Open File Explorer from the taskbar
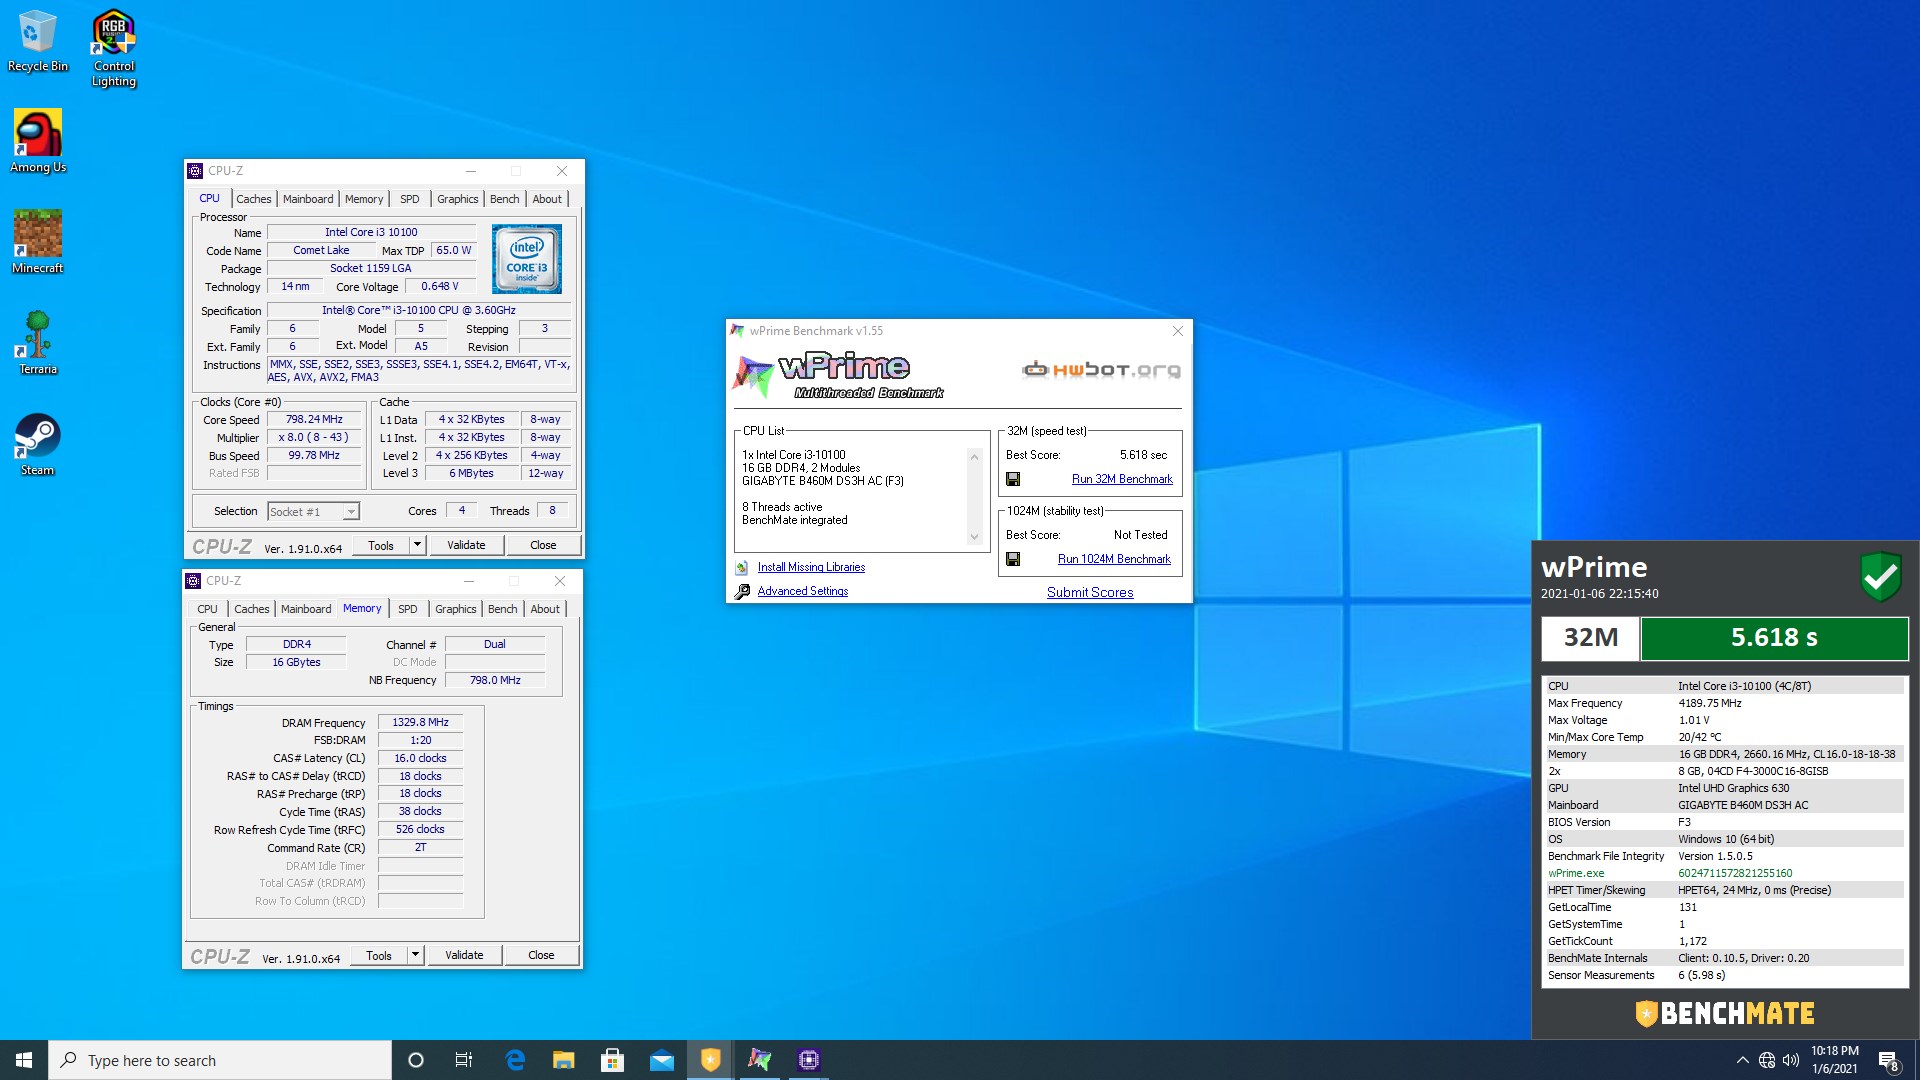1920x1080 pixels. [x=564, y=1060]
